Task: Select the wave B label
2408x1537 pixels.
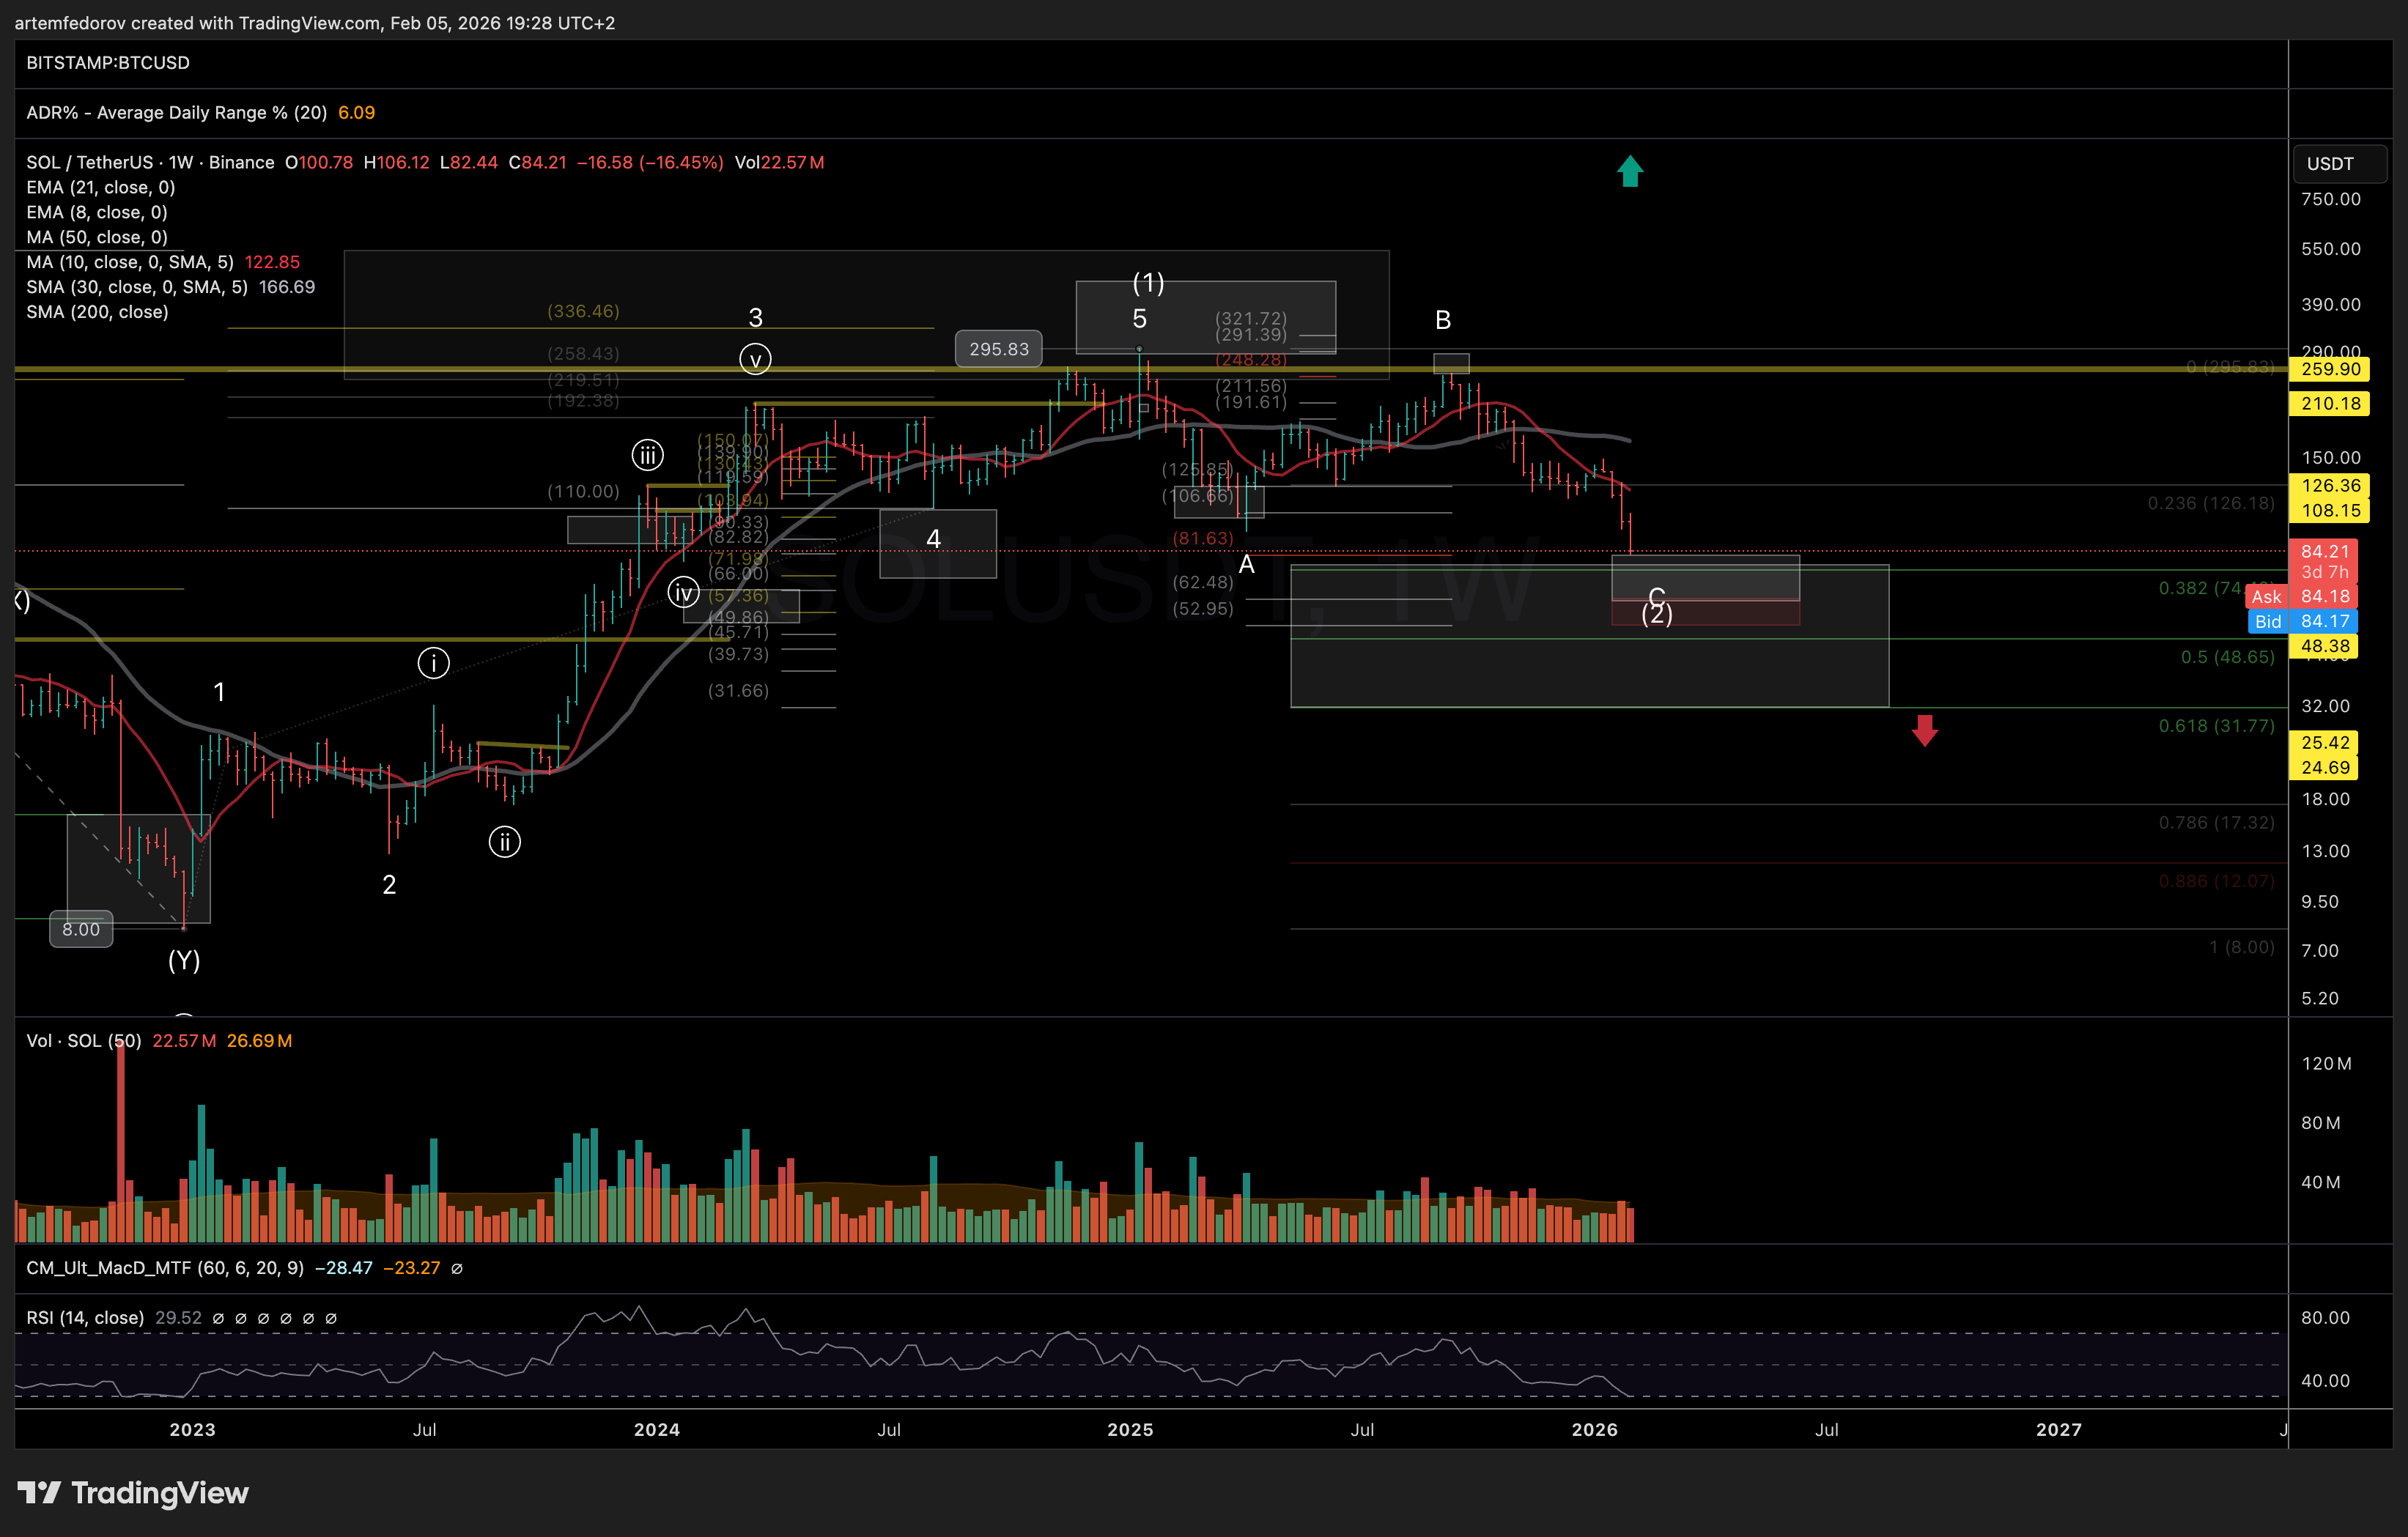Action: click(1443, 320)
